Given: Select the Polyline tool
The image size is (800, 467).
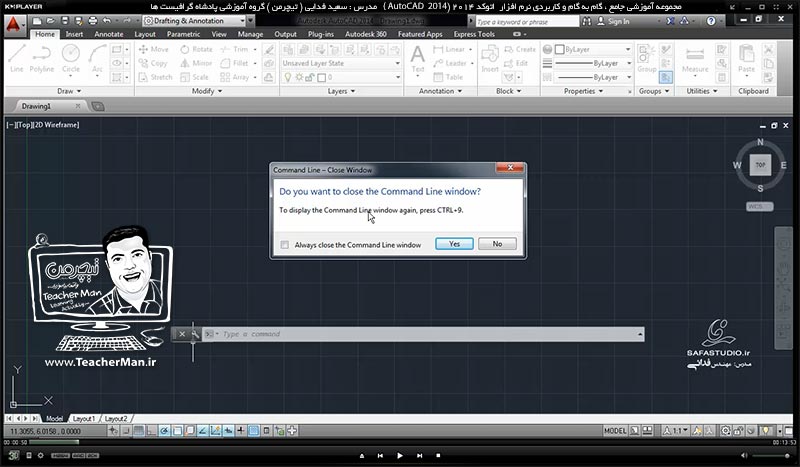Looking at the screenshot, I should click(x=41, y=59).
